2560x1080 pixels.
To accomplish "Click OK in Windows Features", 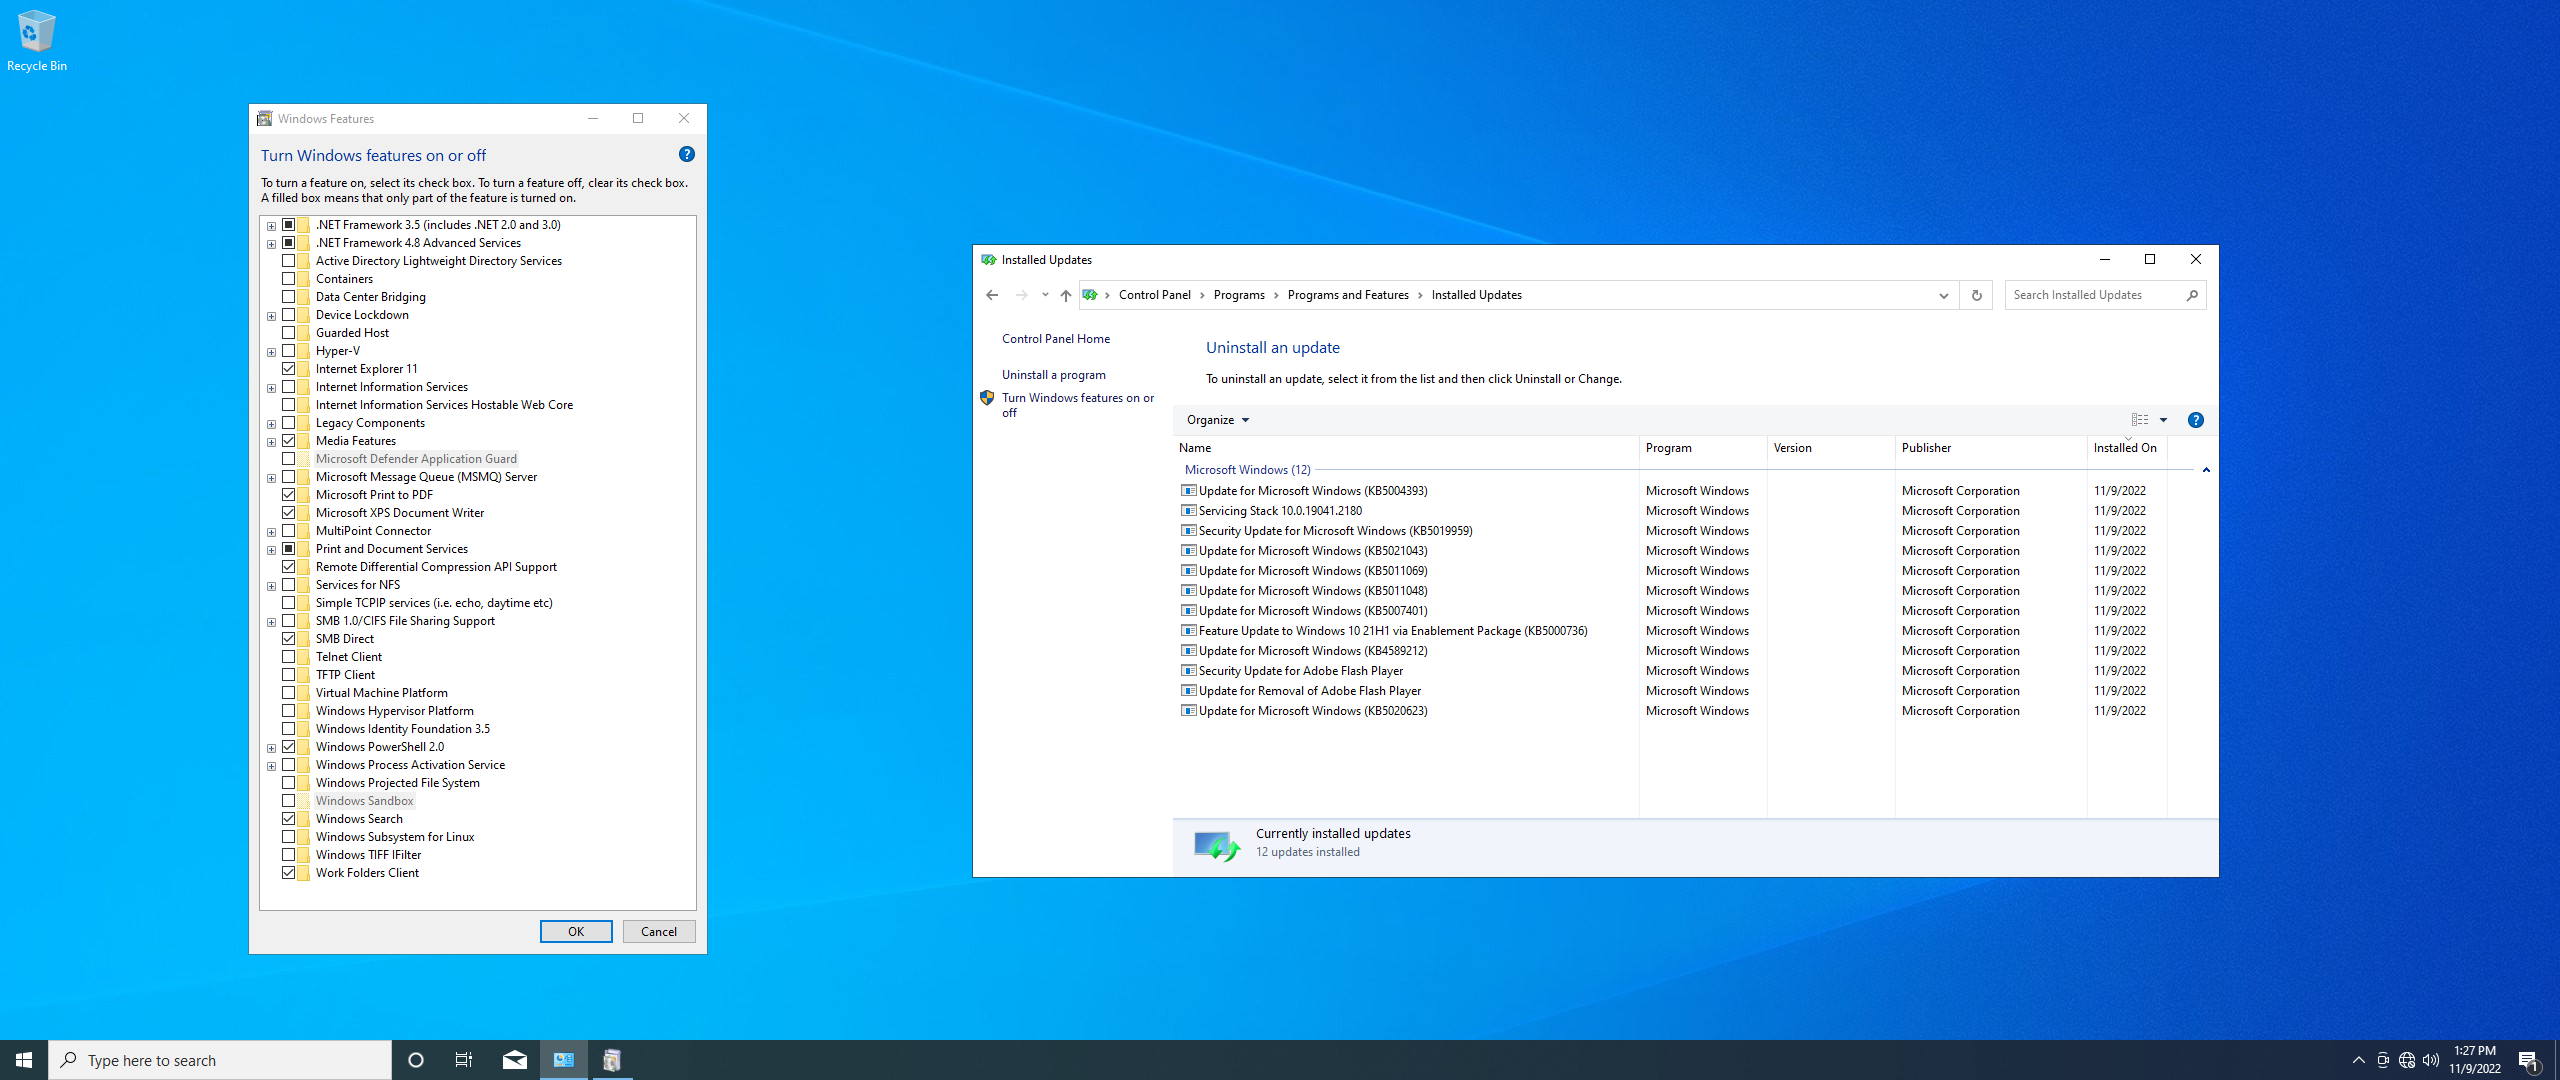I will [576, 931].
